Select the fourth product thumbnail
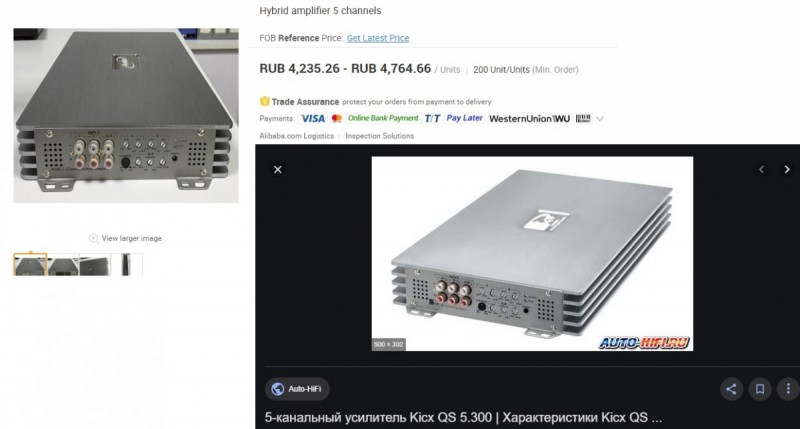The height and width of the screenshot is (429, 800). point(127,264)
